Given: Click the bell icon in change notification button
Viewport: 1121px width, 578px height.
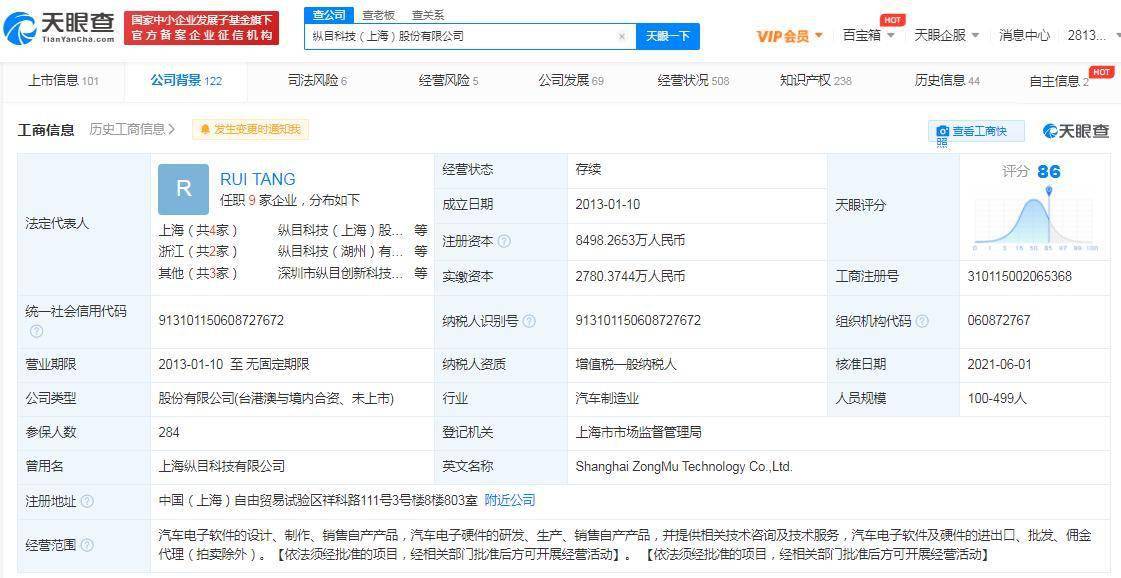Looking at the screenshot, I should pyautogui.click(x=205, y=129).
